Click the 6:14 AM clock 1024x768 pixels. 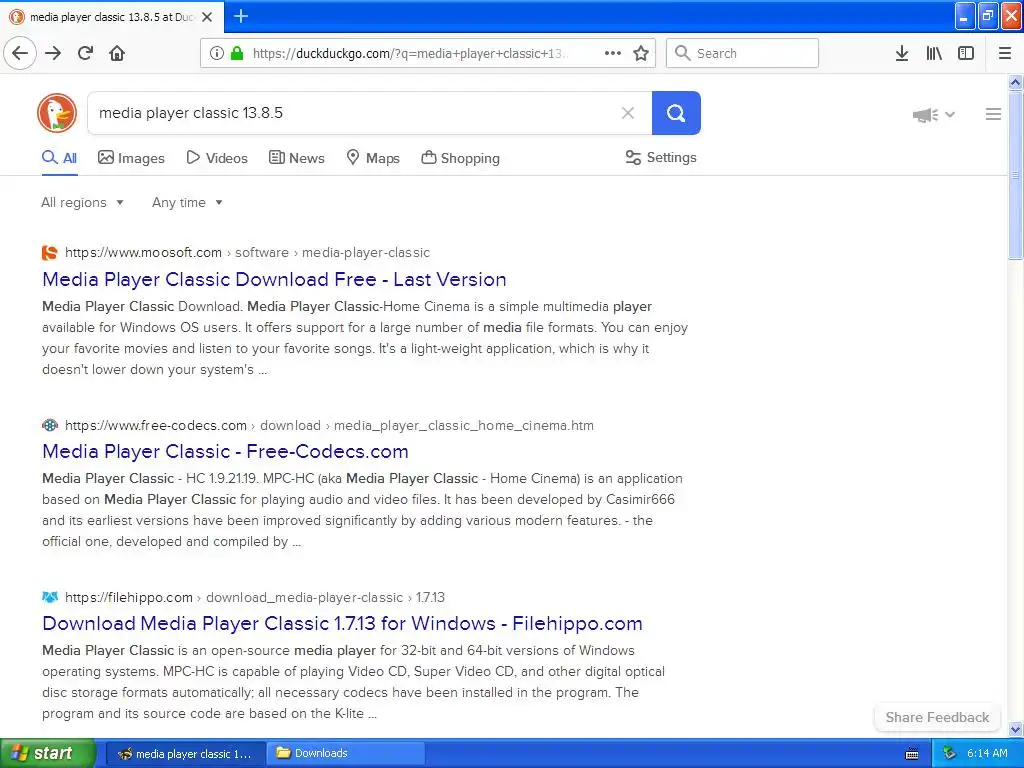[987, 754]
